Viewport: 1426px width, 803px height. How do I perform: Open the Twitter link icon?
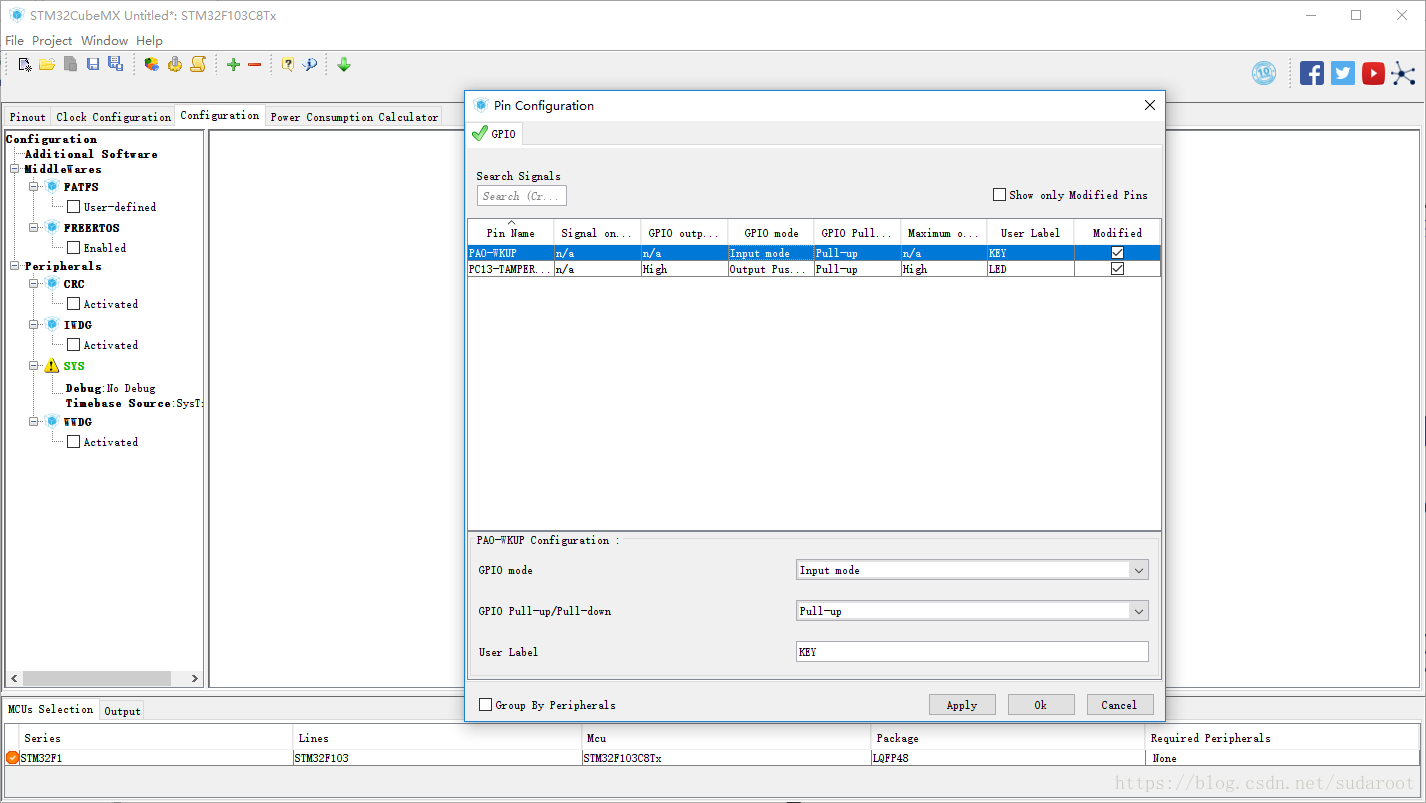pos(1343,73)
